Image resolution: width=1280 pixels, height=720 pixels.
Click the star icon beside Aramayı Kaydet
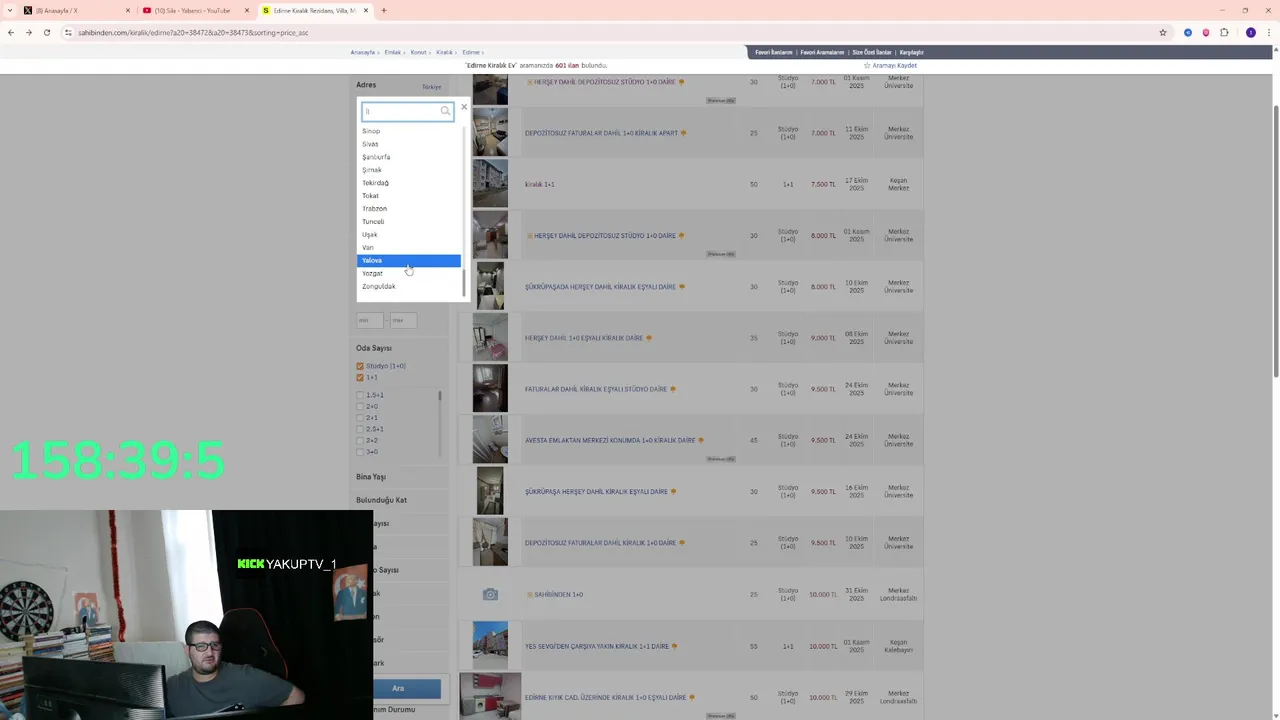coord(867,65)
